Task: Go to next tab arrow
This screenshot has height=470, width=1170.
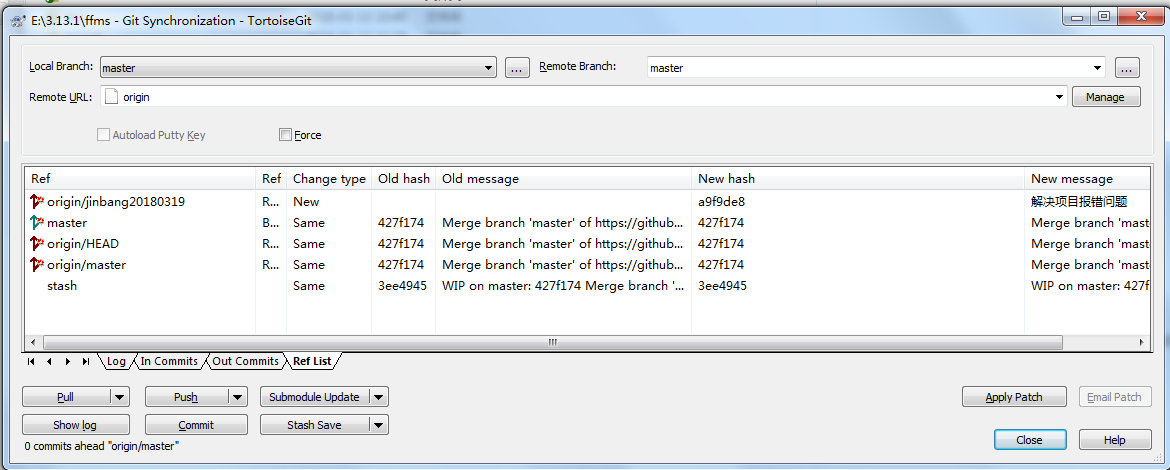Action: click(67, 361)
